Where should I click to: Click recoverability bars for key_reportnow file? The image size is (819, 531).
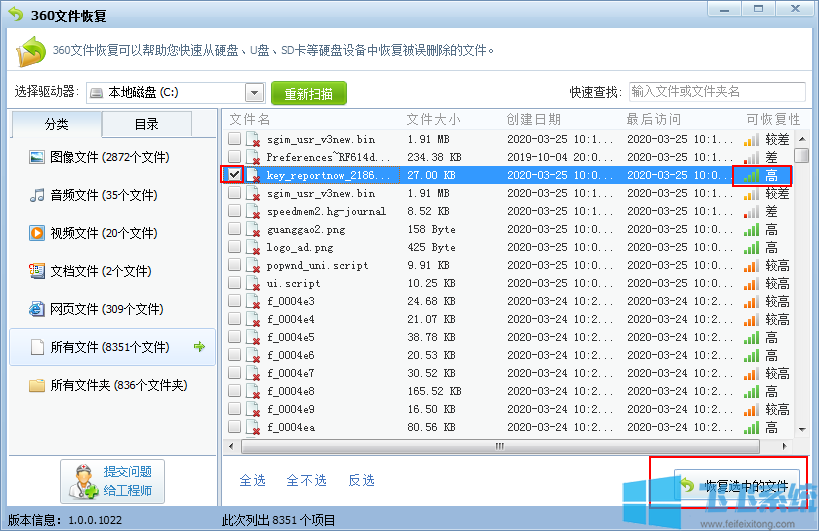coord(752,175)
